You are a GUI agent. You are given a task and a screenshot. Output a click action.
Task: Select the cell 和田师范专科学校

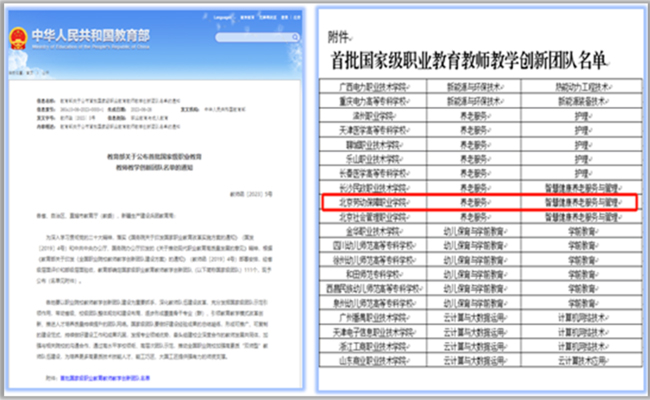(373, 274)
